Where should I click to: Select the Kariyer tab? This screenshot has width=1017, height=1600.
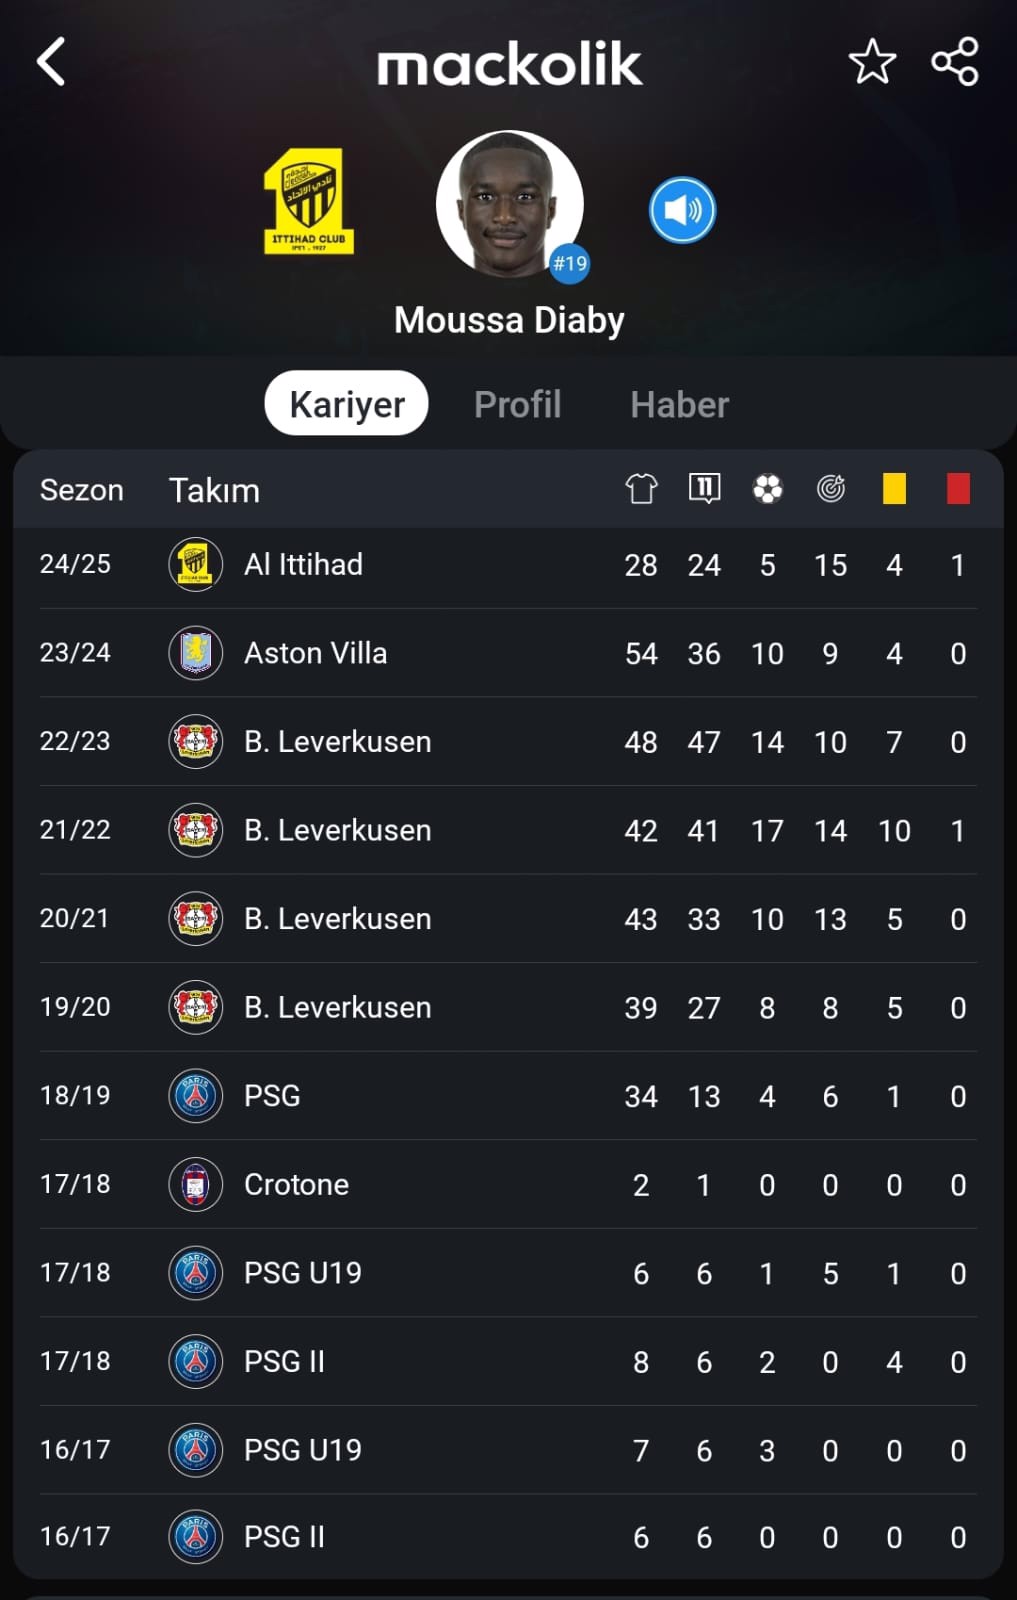(x=346, y=404)
